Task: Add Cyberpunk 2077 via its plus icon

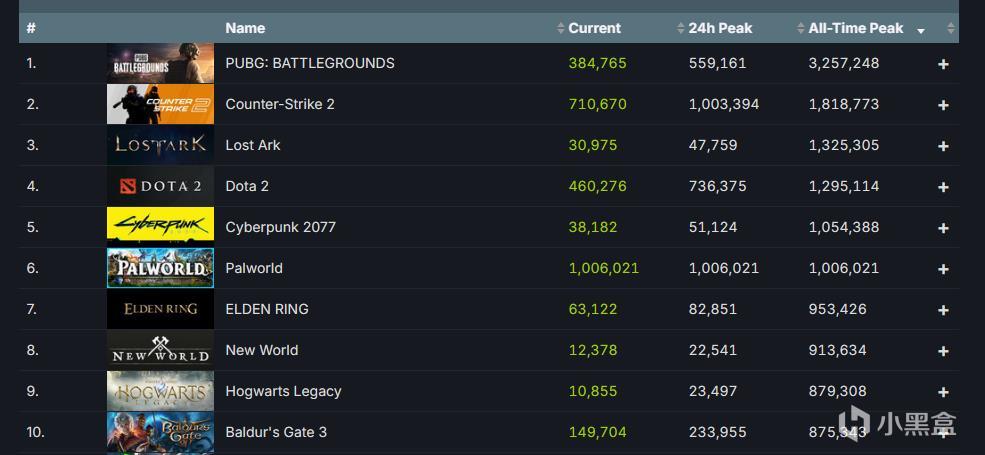Action: tap(943, 228)
